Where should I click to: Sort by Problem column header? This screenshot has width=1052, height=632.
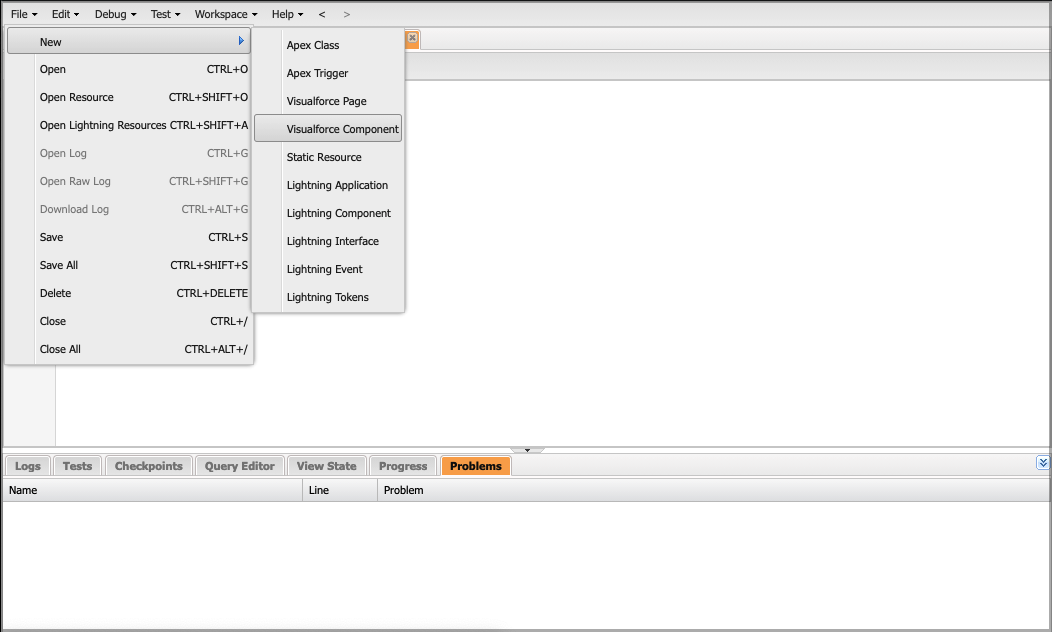(713, 490)
